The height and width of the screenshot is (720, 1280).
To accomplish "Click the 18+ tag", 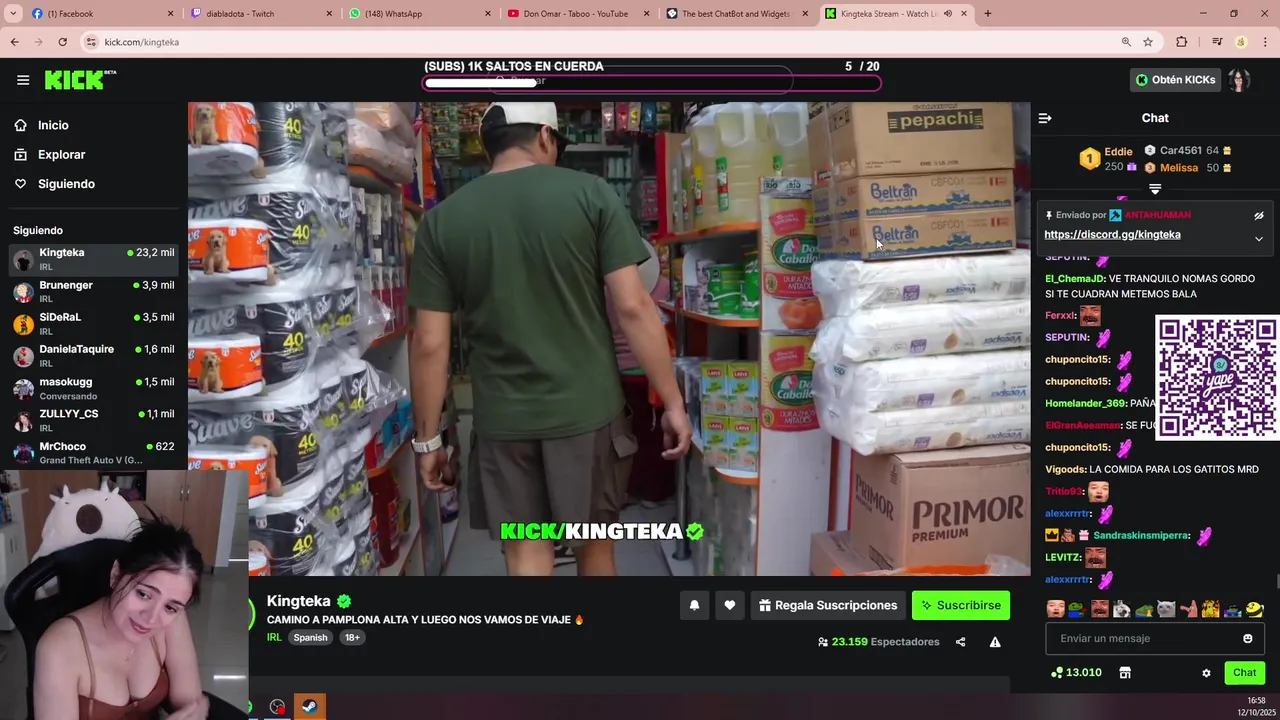I will [x=352, y=637].
